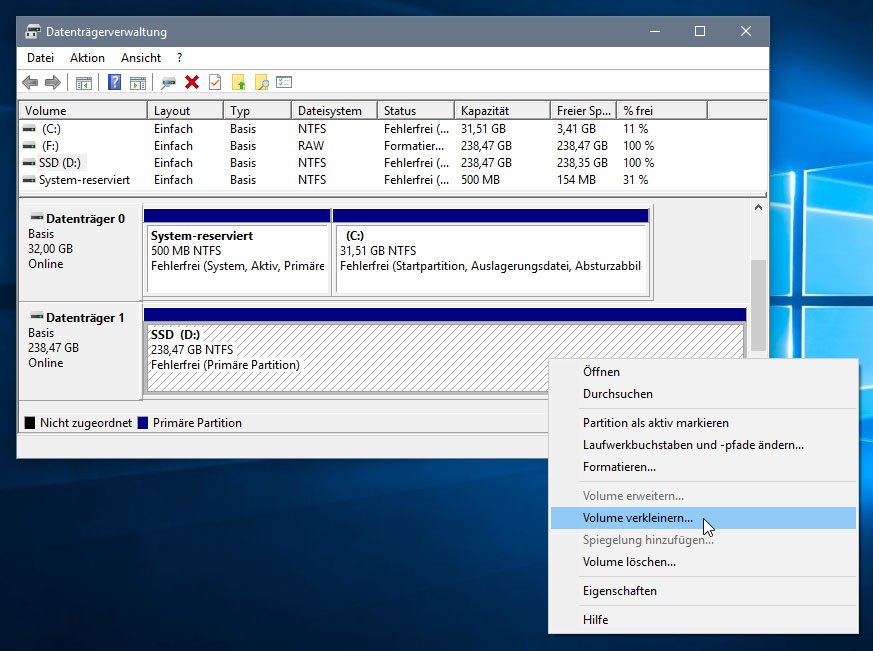Click the checklist settings toolbar icon
873x651 pixels.
pos(284,82)
